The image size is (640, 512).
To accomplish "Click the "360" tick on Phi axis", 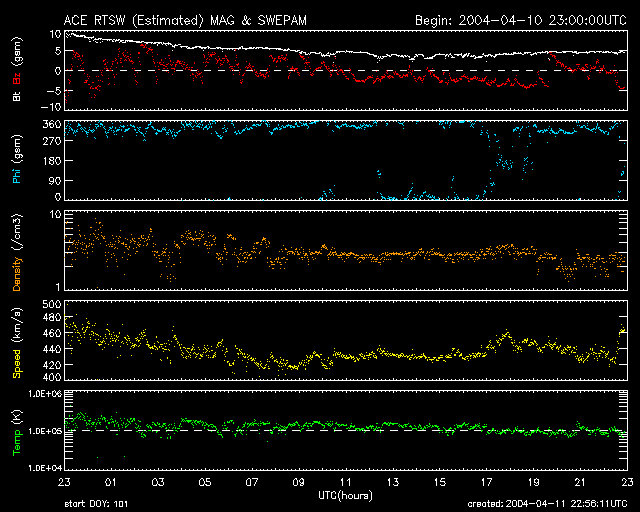I will tap(52, 124).
